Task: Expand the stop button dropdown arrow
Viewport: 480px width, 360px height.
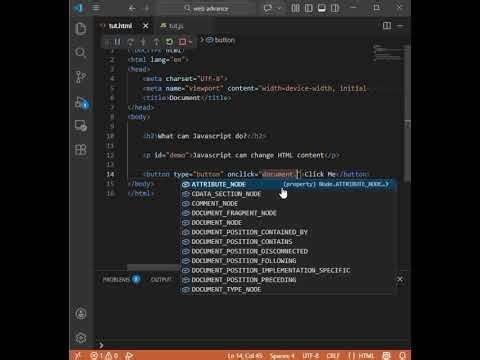Action: [x=190, y=42]
